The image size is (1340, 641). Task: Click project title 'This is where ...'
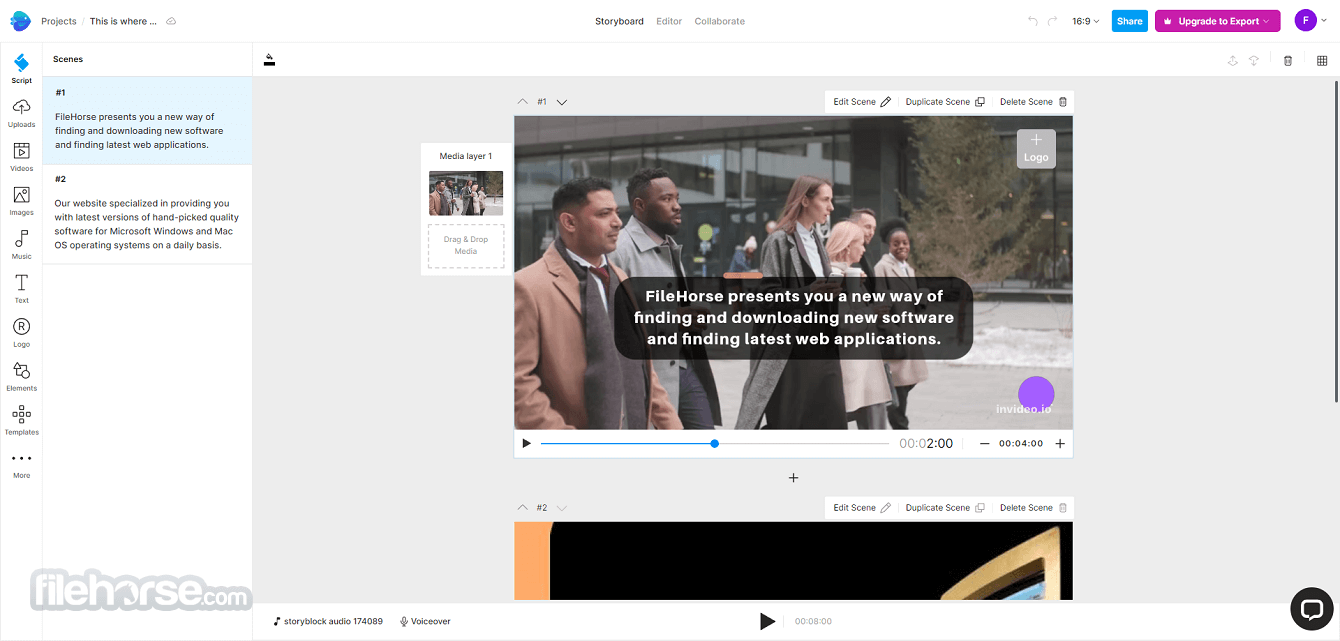tap(123, 21)
